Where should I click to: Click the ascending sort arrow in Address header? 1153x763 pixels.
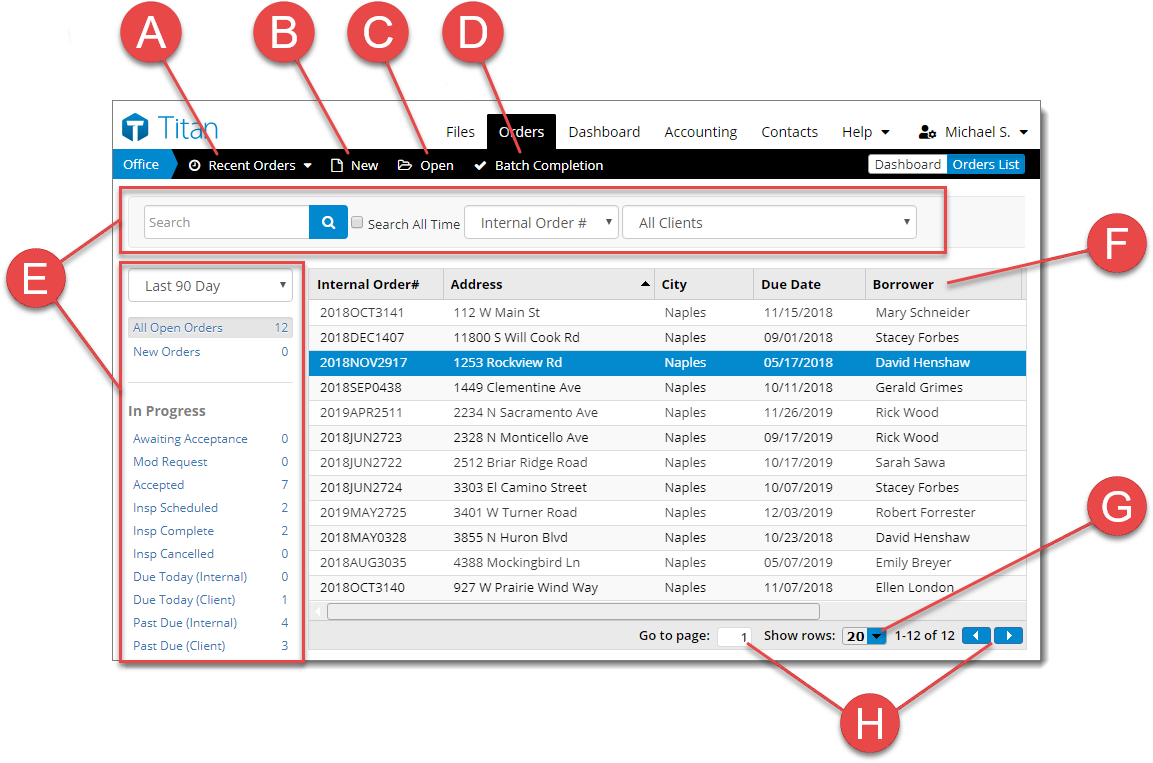[645, 284]
